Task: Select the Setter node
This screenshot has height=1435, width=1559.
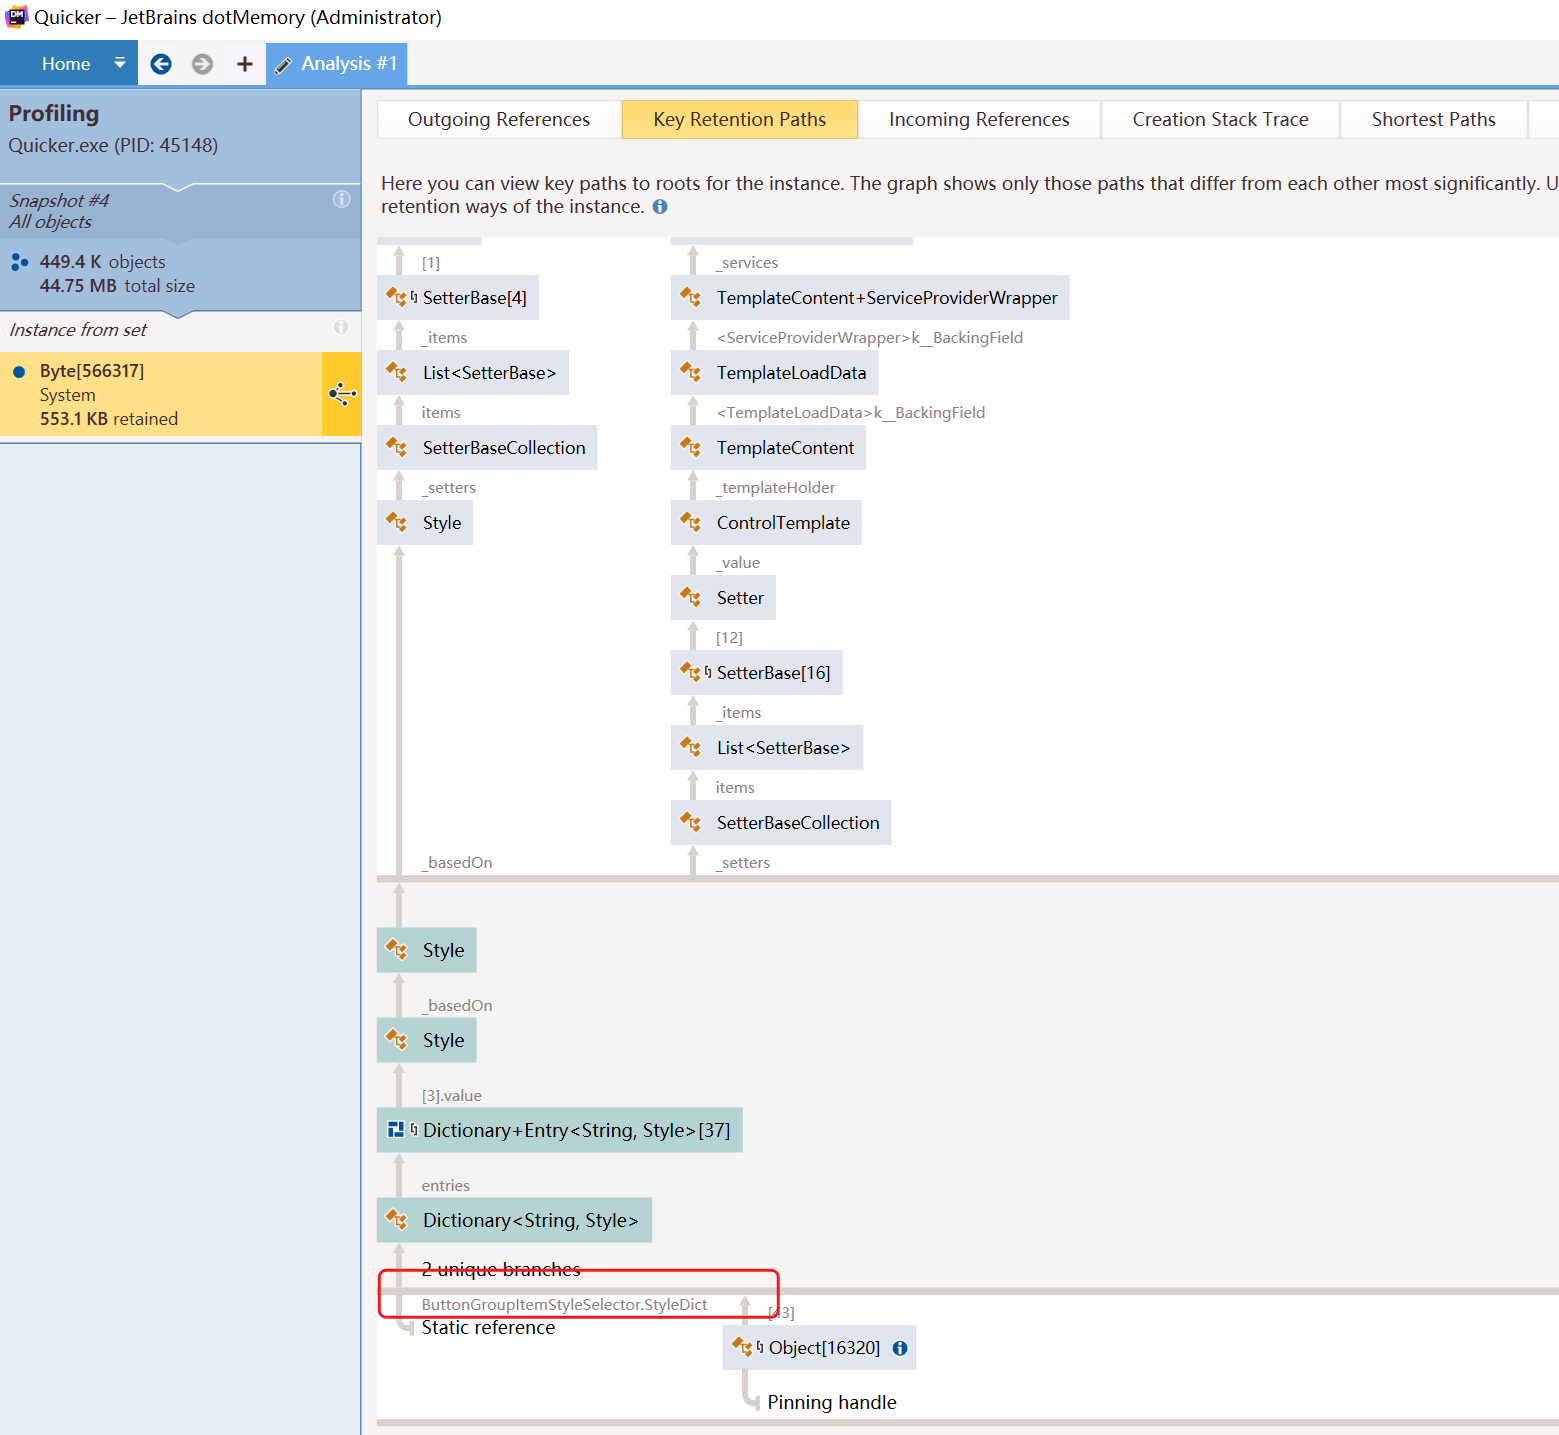Action: [723, 598]
